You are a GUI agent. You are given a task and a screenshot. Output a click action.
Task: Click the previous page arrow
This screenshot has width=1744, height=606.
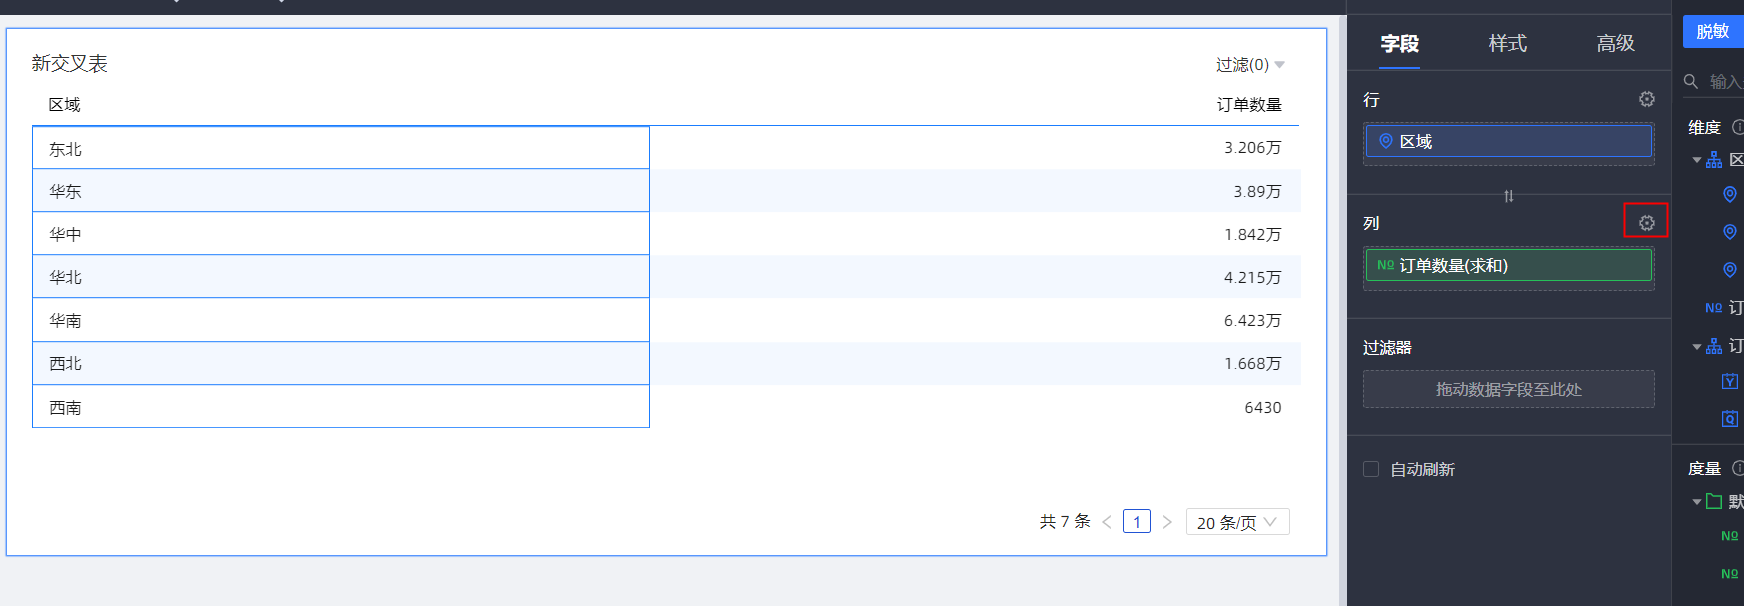click(1107, 522)
